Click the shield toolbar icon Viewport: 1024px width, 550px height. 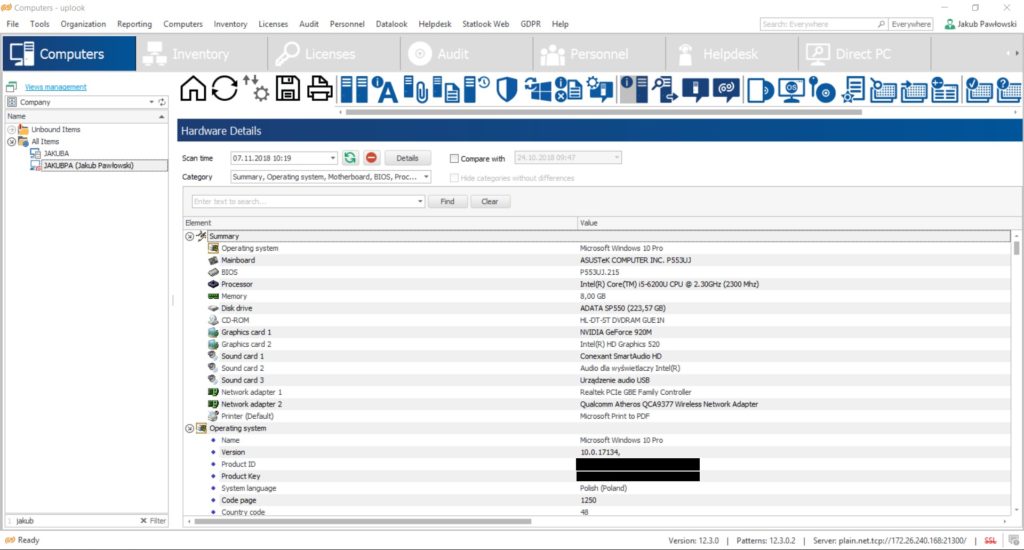pos(507,89)
